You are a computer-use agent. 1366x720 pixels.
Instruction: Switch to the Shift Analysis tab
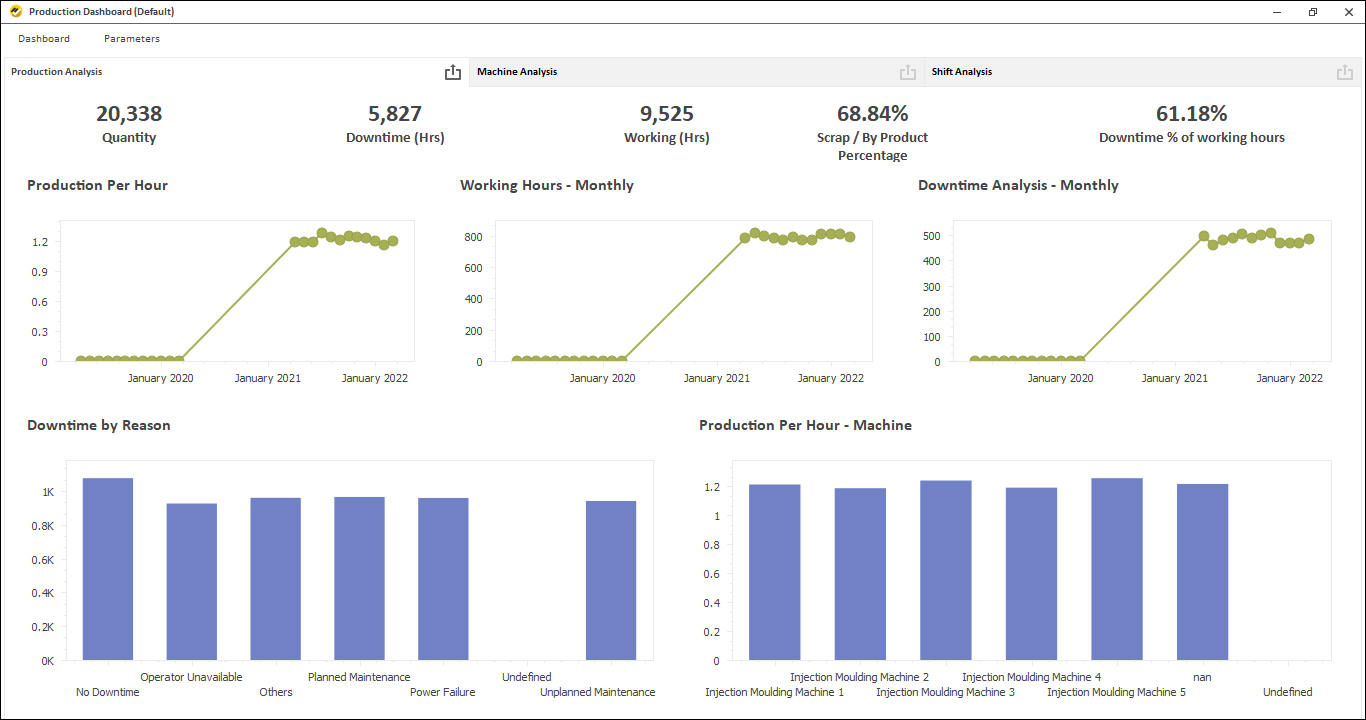tap(962, 72)
